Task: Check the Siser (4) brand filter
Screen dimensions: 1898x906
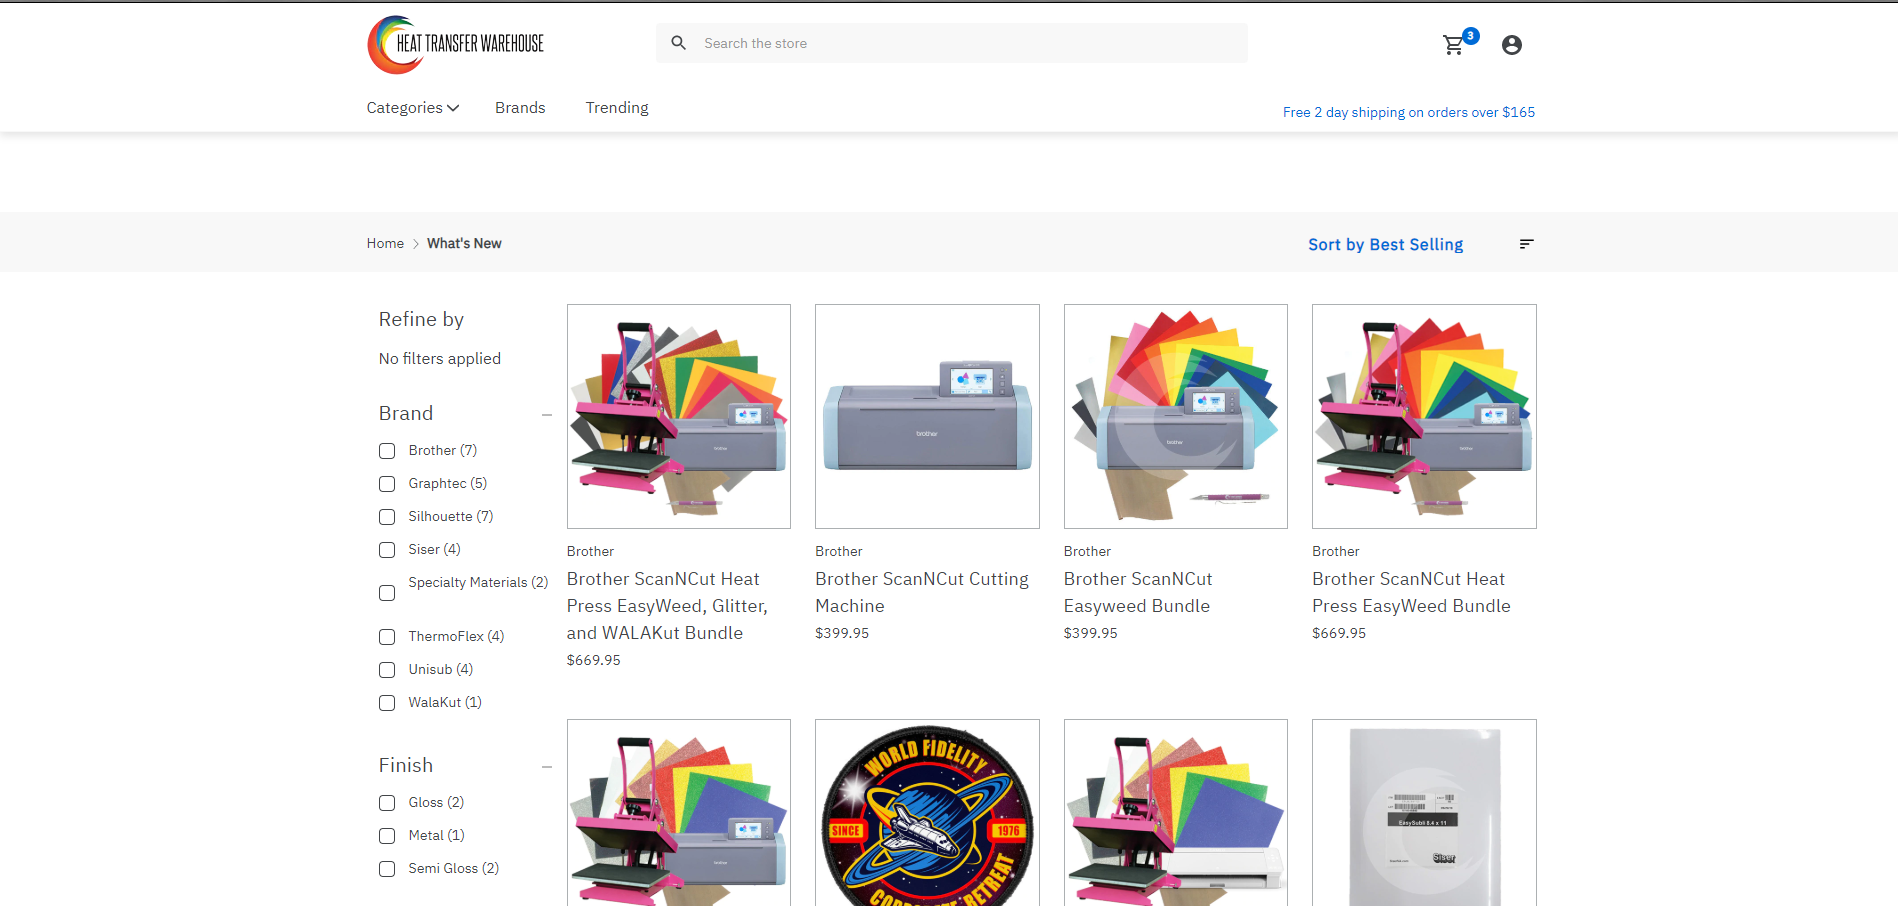Action: pyautogui.click(x=387, y=550)
